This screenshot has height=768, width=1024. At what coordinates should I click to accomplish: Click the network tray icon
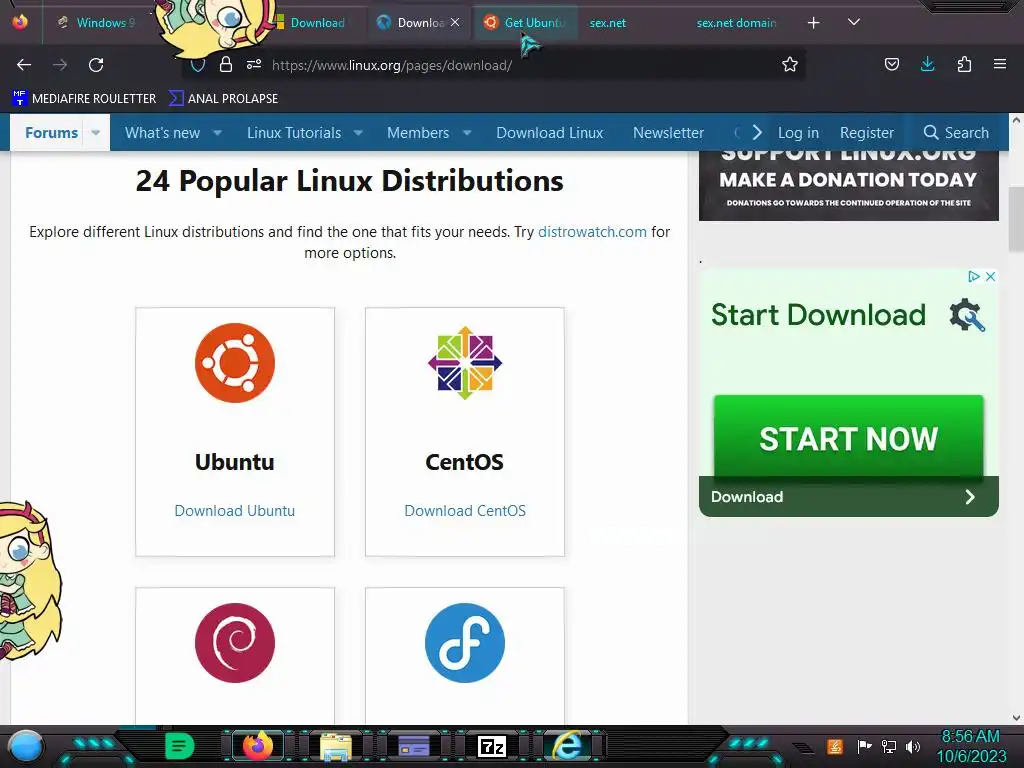(889, 746)
